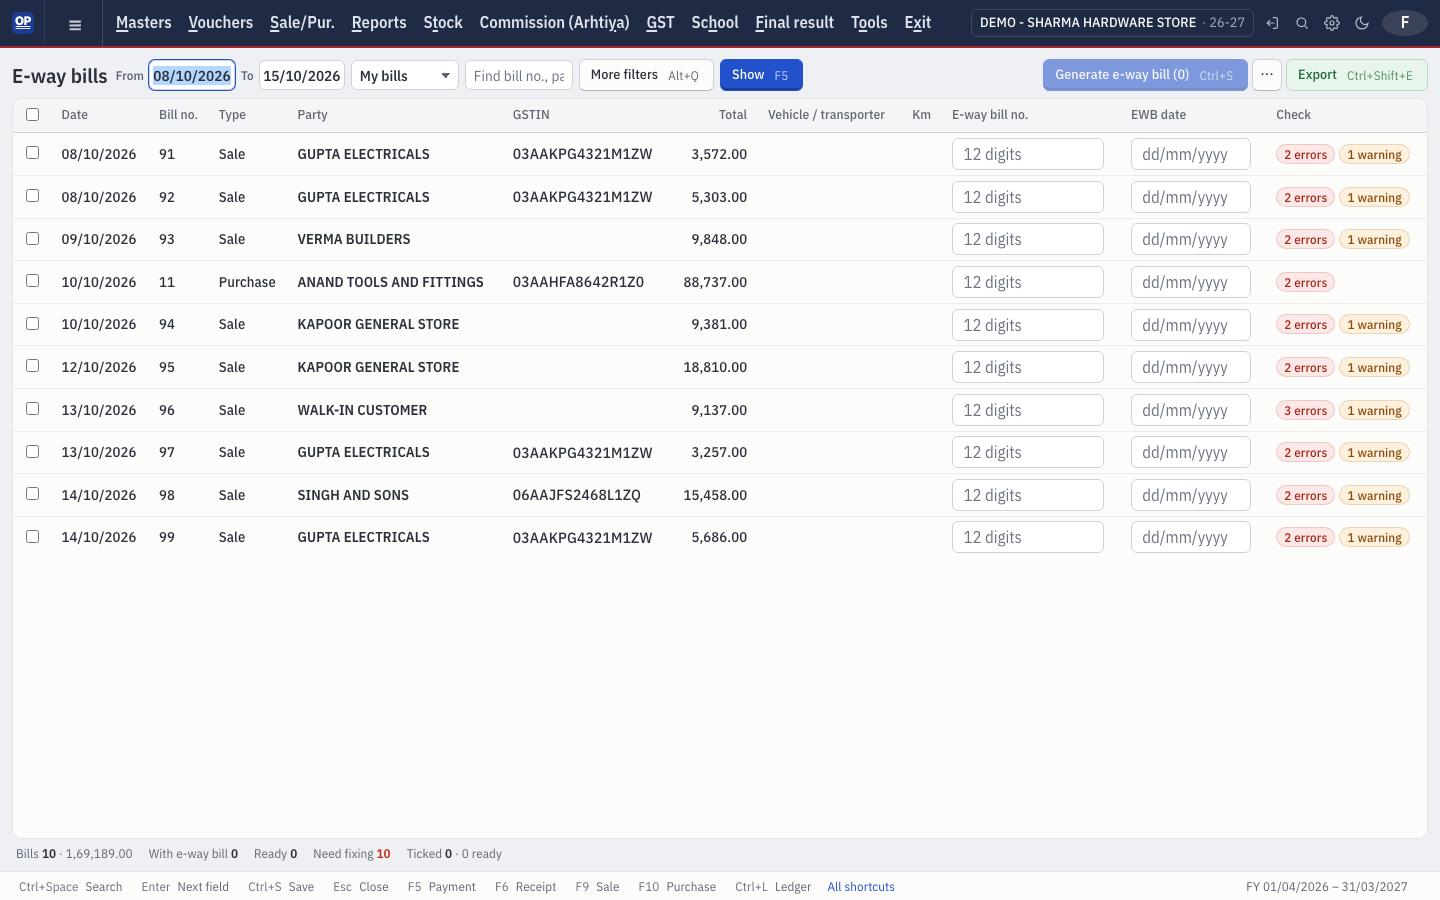Expand More filters panel

tap(646, 75)
